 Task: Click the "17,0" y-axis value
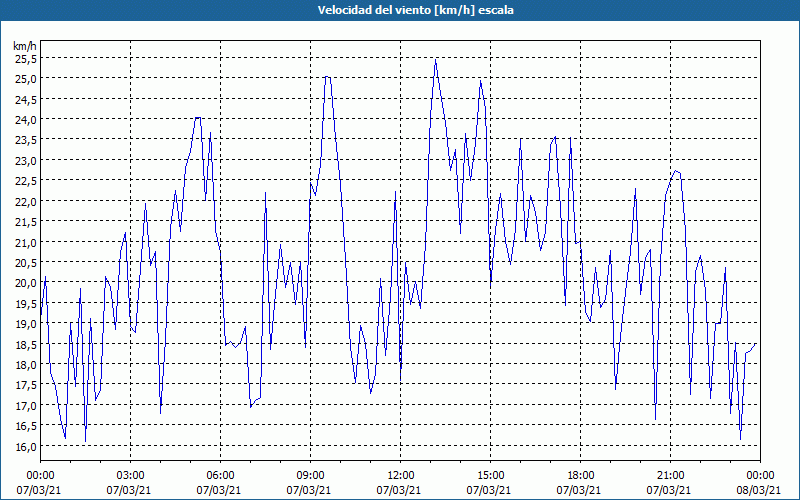tap(25, 406)
